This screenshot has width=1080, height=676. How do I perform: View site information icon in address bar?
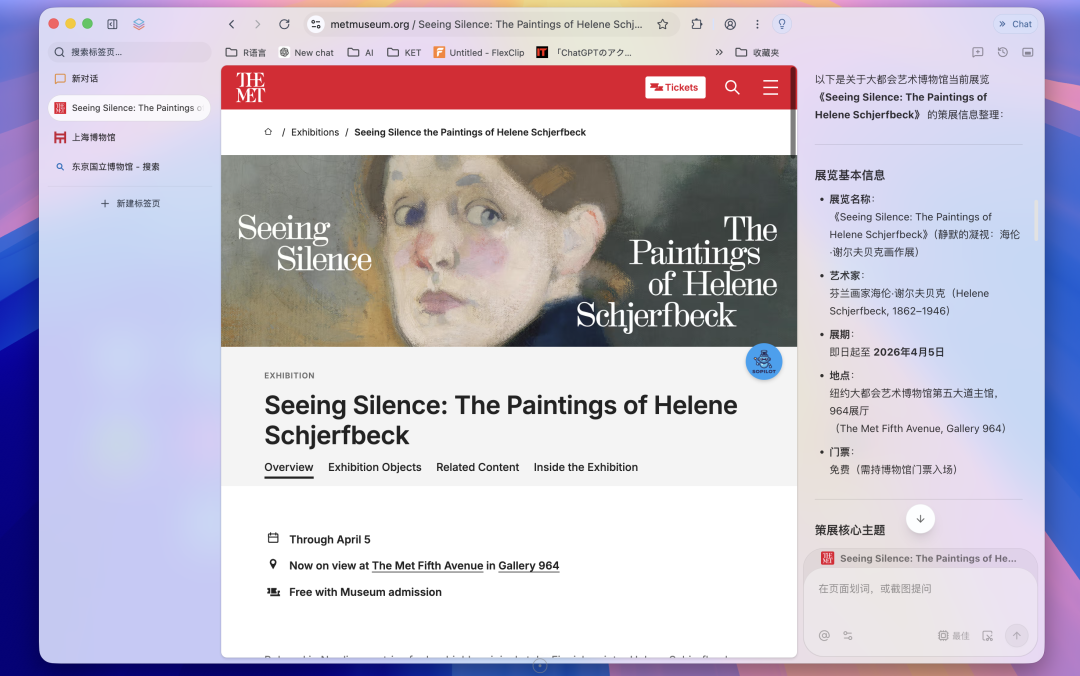315,24
